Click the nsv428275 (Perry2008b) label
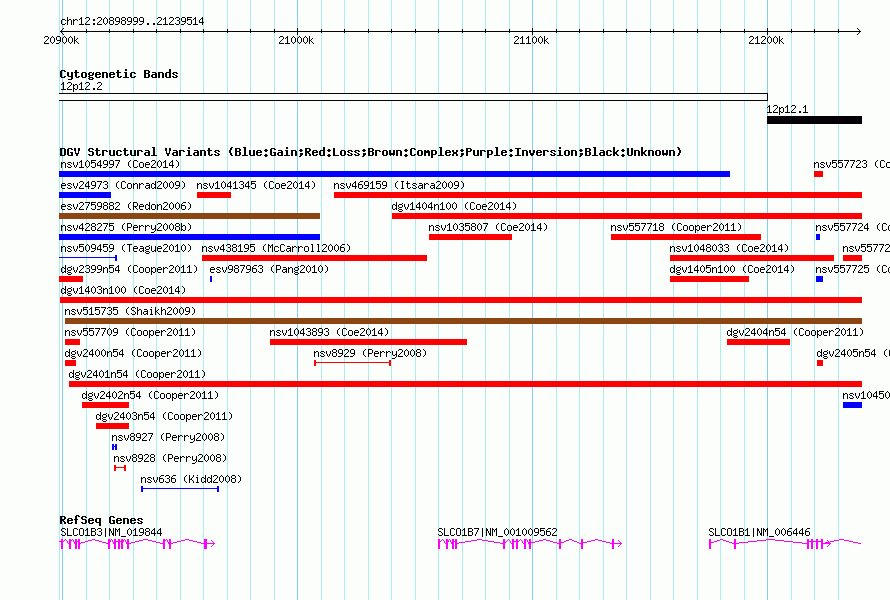Image resolution: width=890 pixels, height=600 pixels. point(126,227)
